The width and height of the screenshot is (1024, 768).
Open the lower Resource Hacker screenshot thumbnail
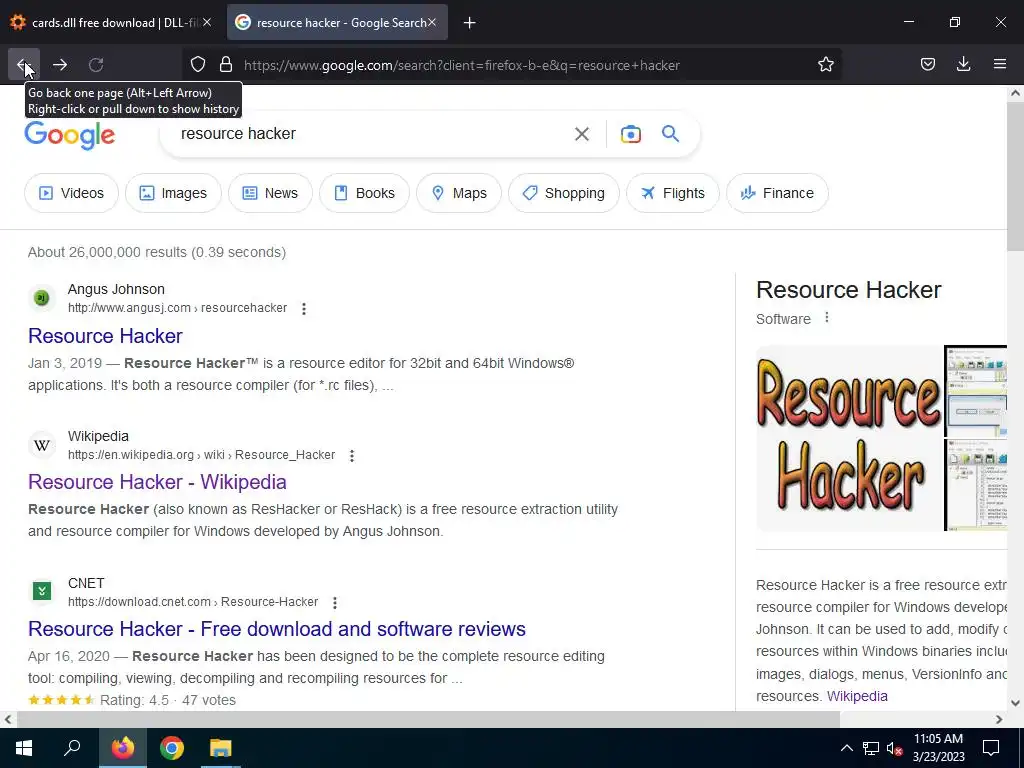976,485
